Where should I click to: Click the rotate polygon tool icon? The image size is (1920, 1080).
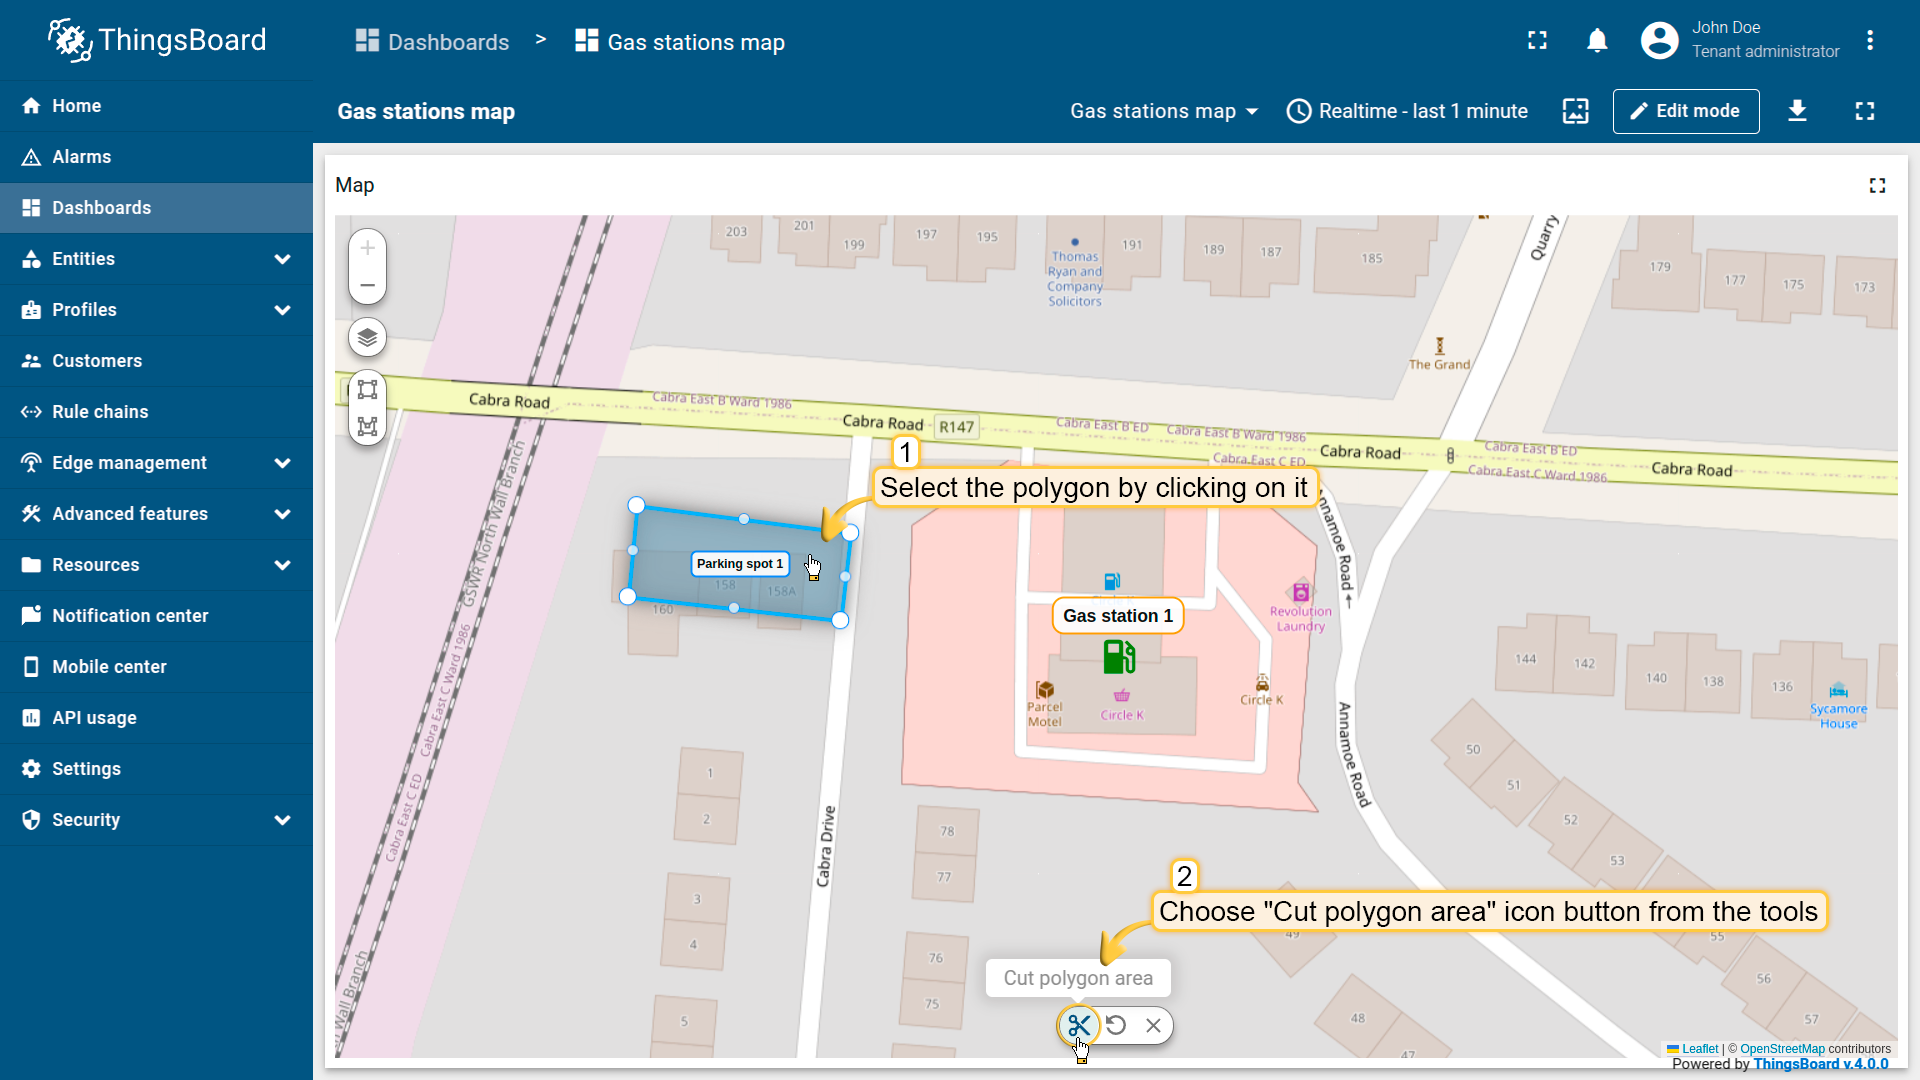1116,1025
